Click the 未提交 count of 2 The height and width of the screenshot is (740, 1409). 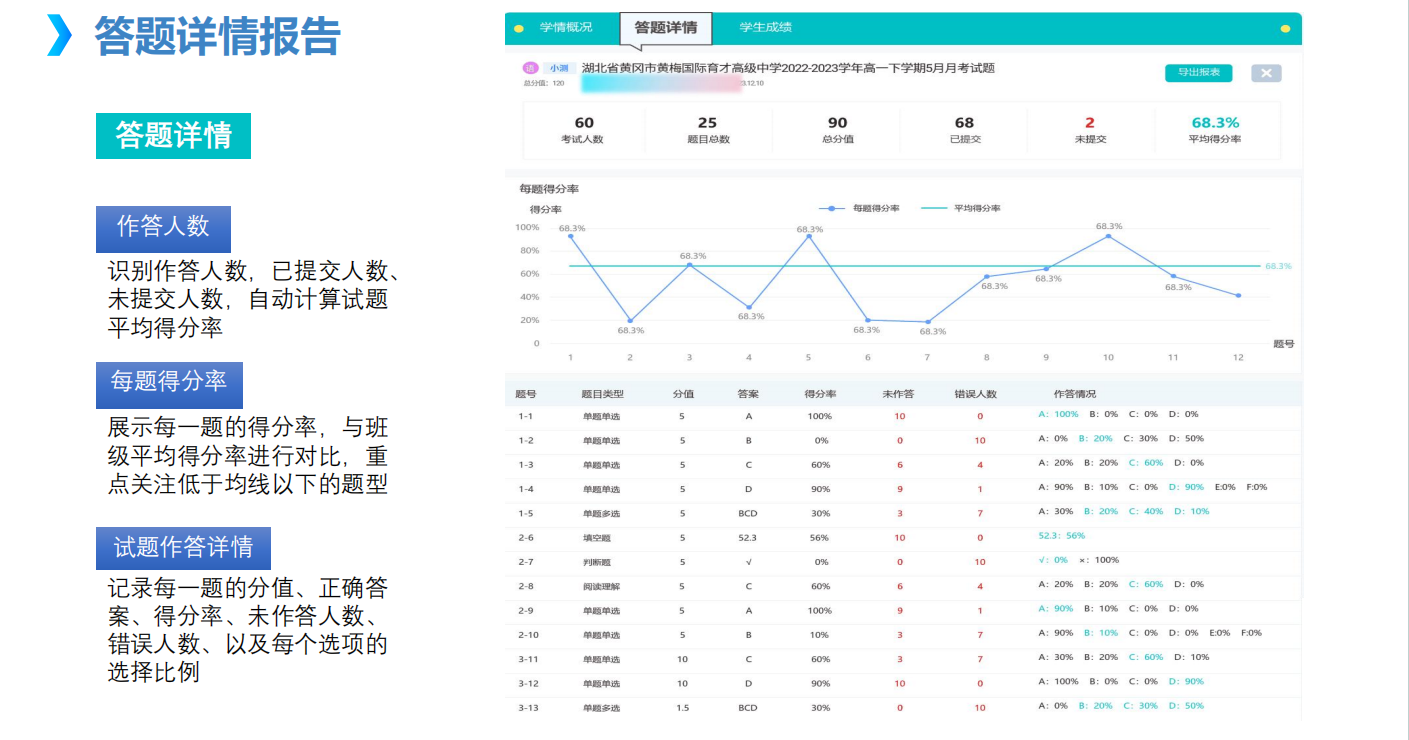click(x=1090, y=123)
